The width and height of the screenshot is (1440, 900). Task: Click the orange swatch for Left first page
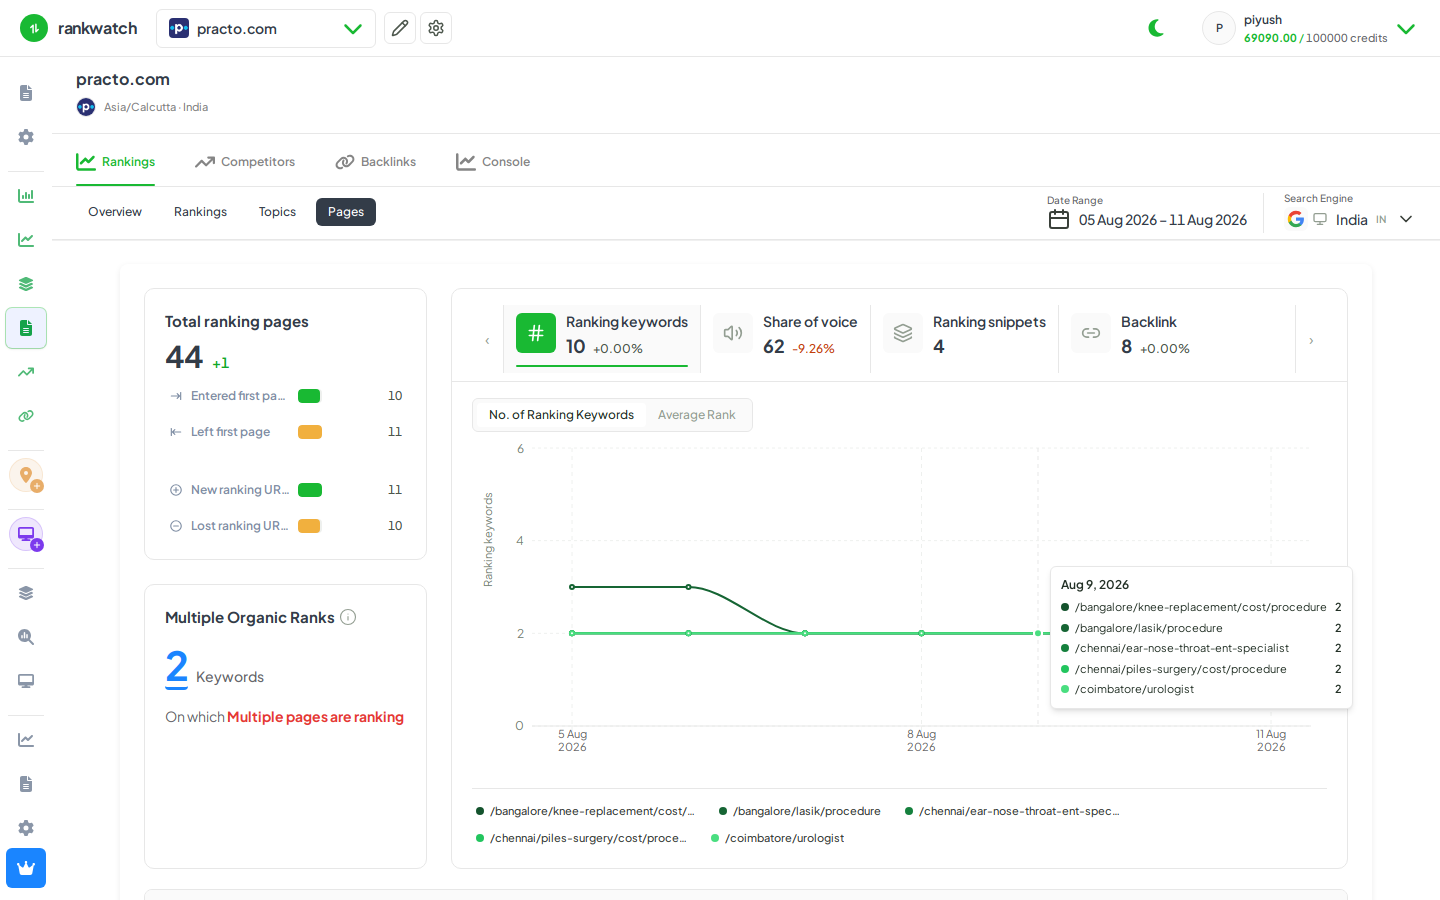click(x=310, y=432)
